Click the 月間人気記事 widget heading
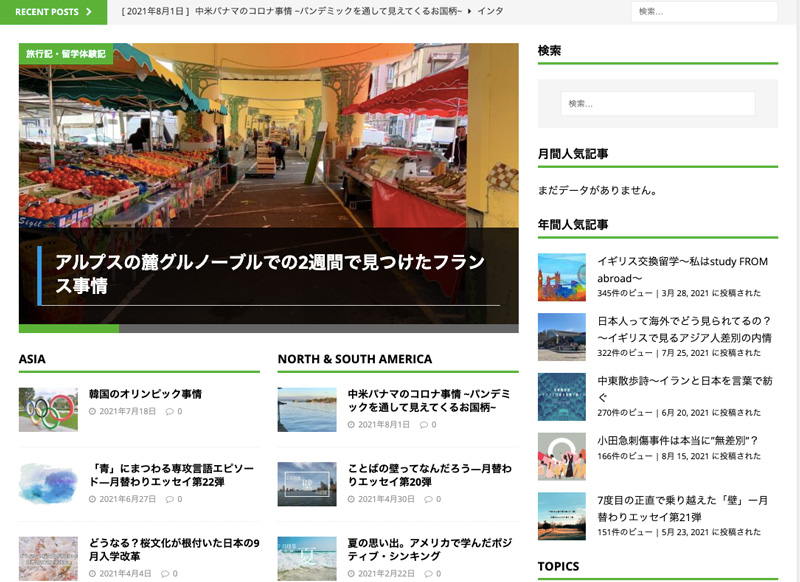The height and width of the screenshot is (582, 800). pos(573,154)
